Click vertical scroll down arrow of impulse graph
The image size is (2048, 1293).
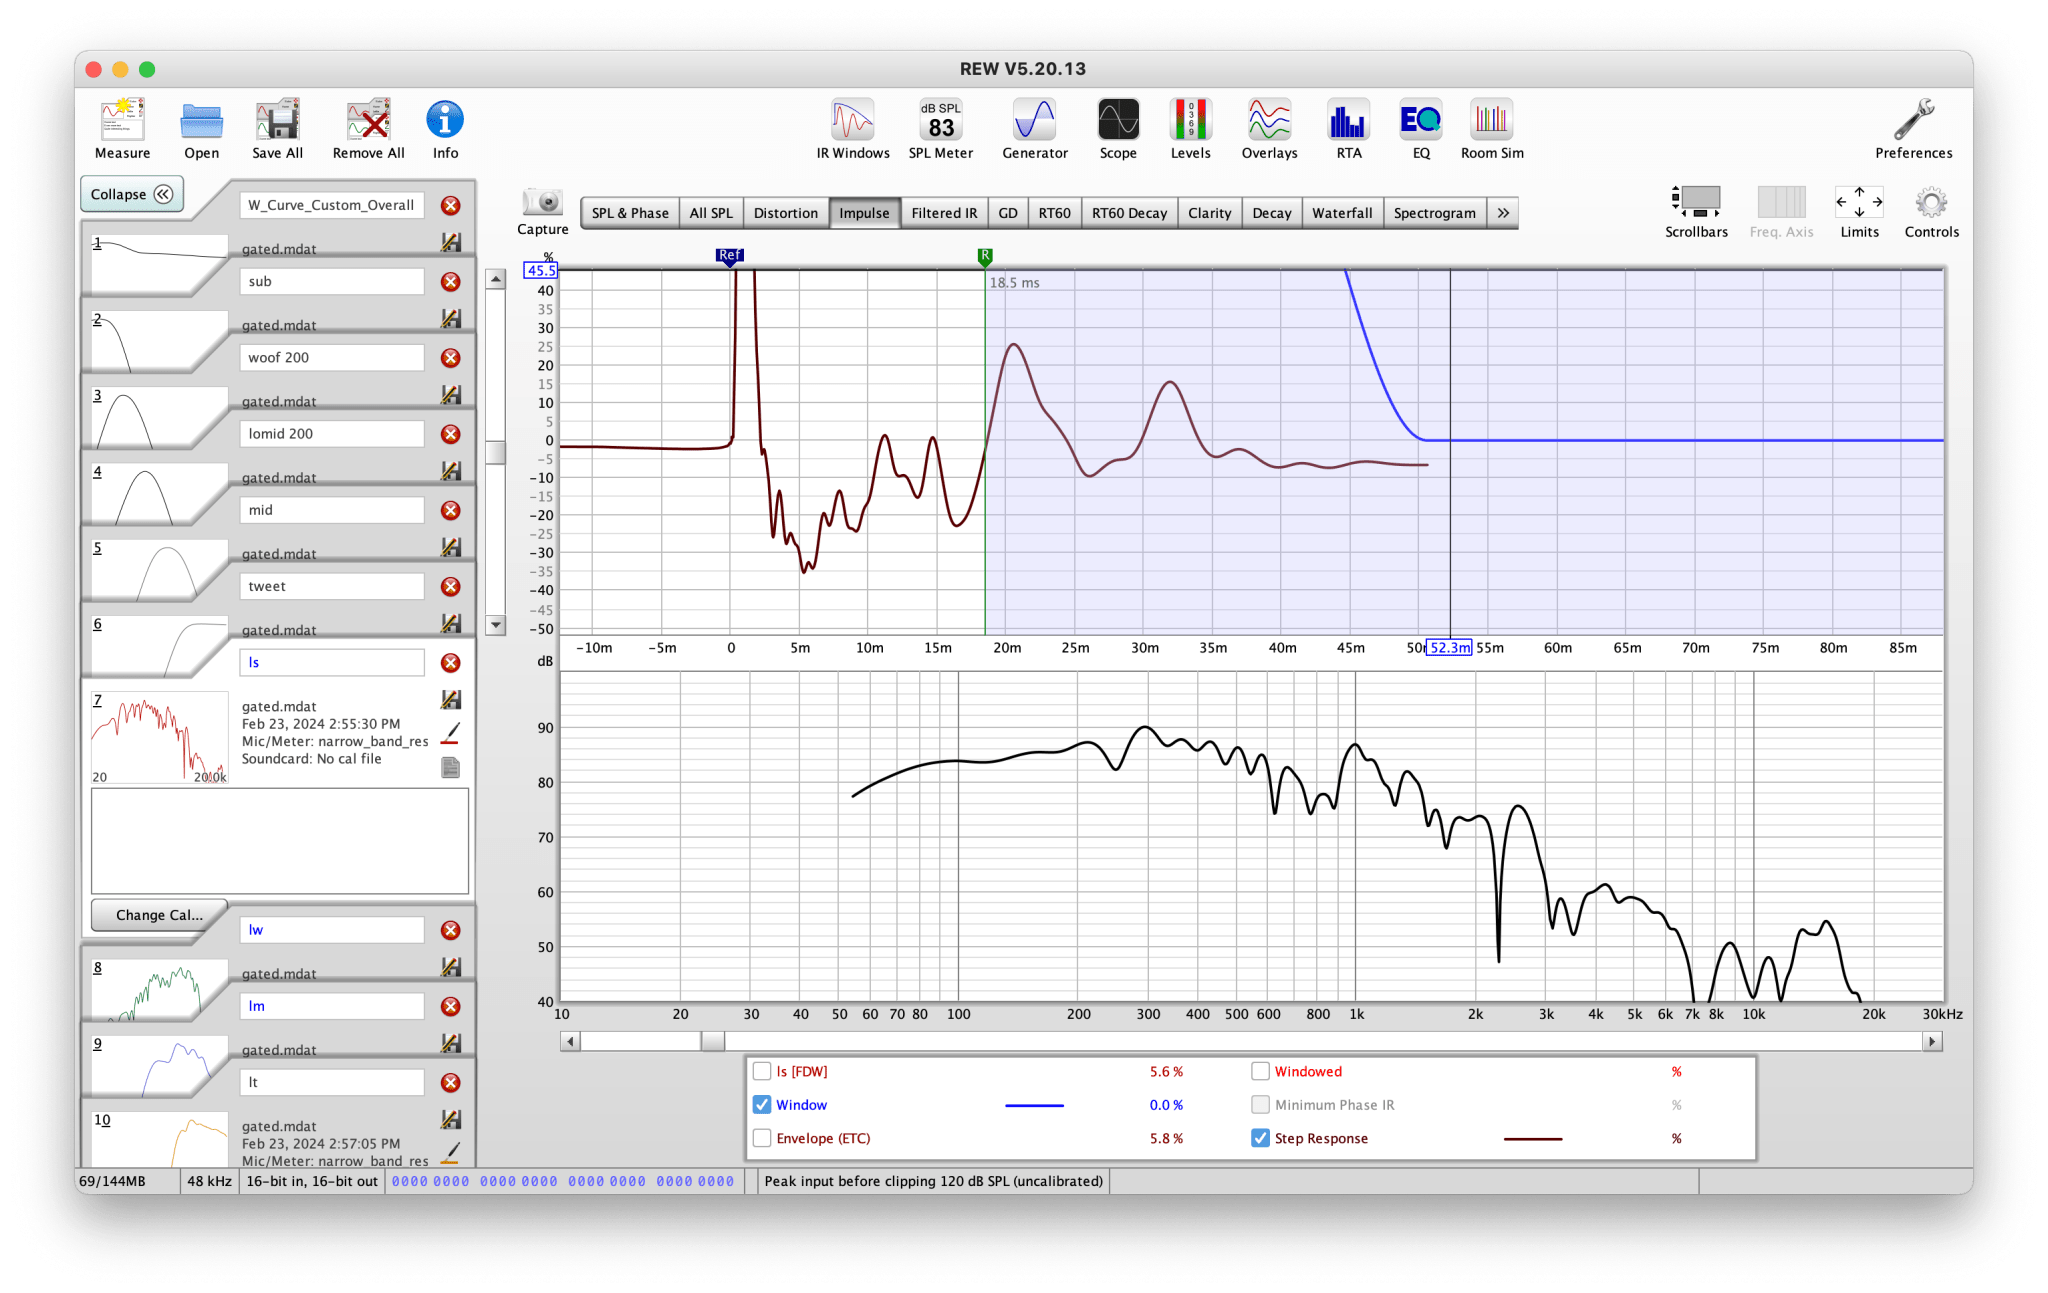(496, 625)
